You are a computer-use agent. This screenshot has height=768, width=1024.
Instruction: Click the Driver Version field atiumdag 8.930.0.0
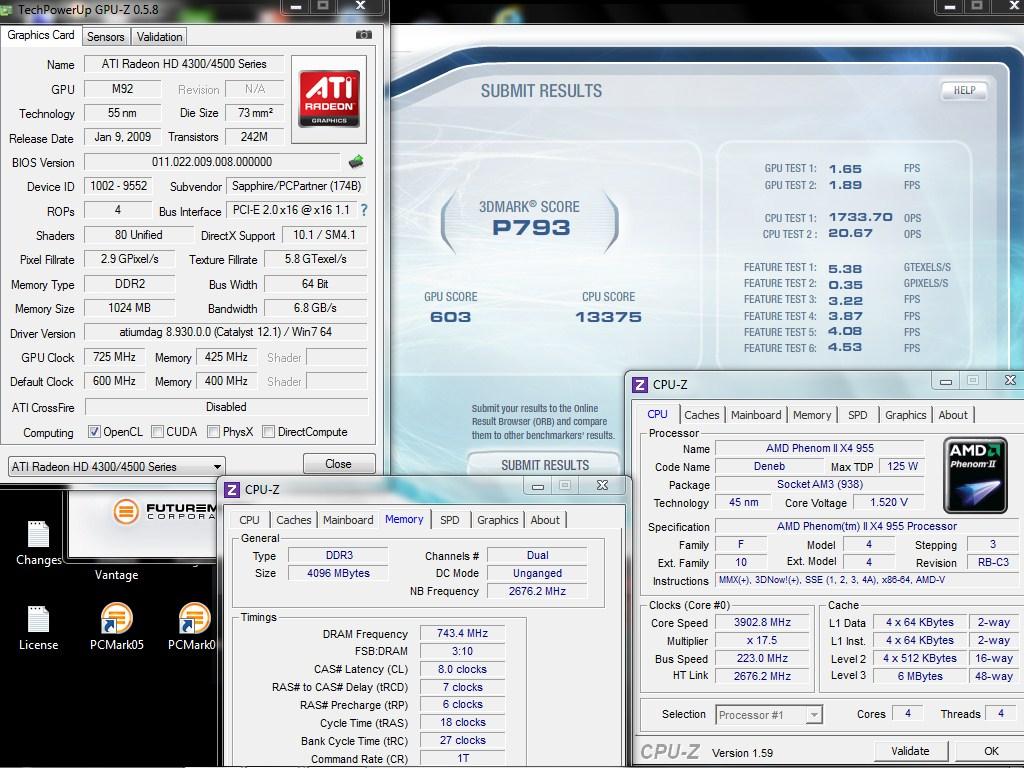pos(226,332)
